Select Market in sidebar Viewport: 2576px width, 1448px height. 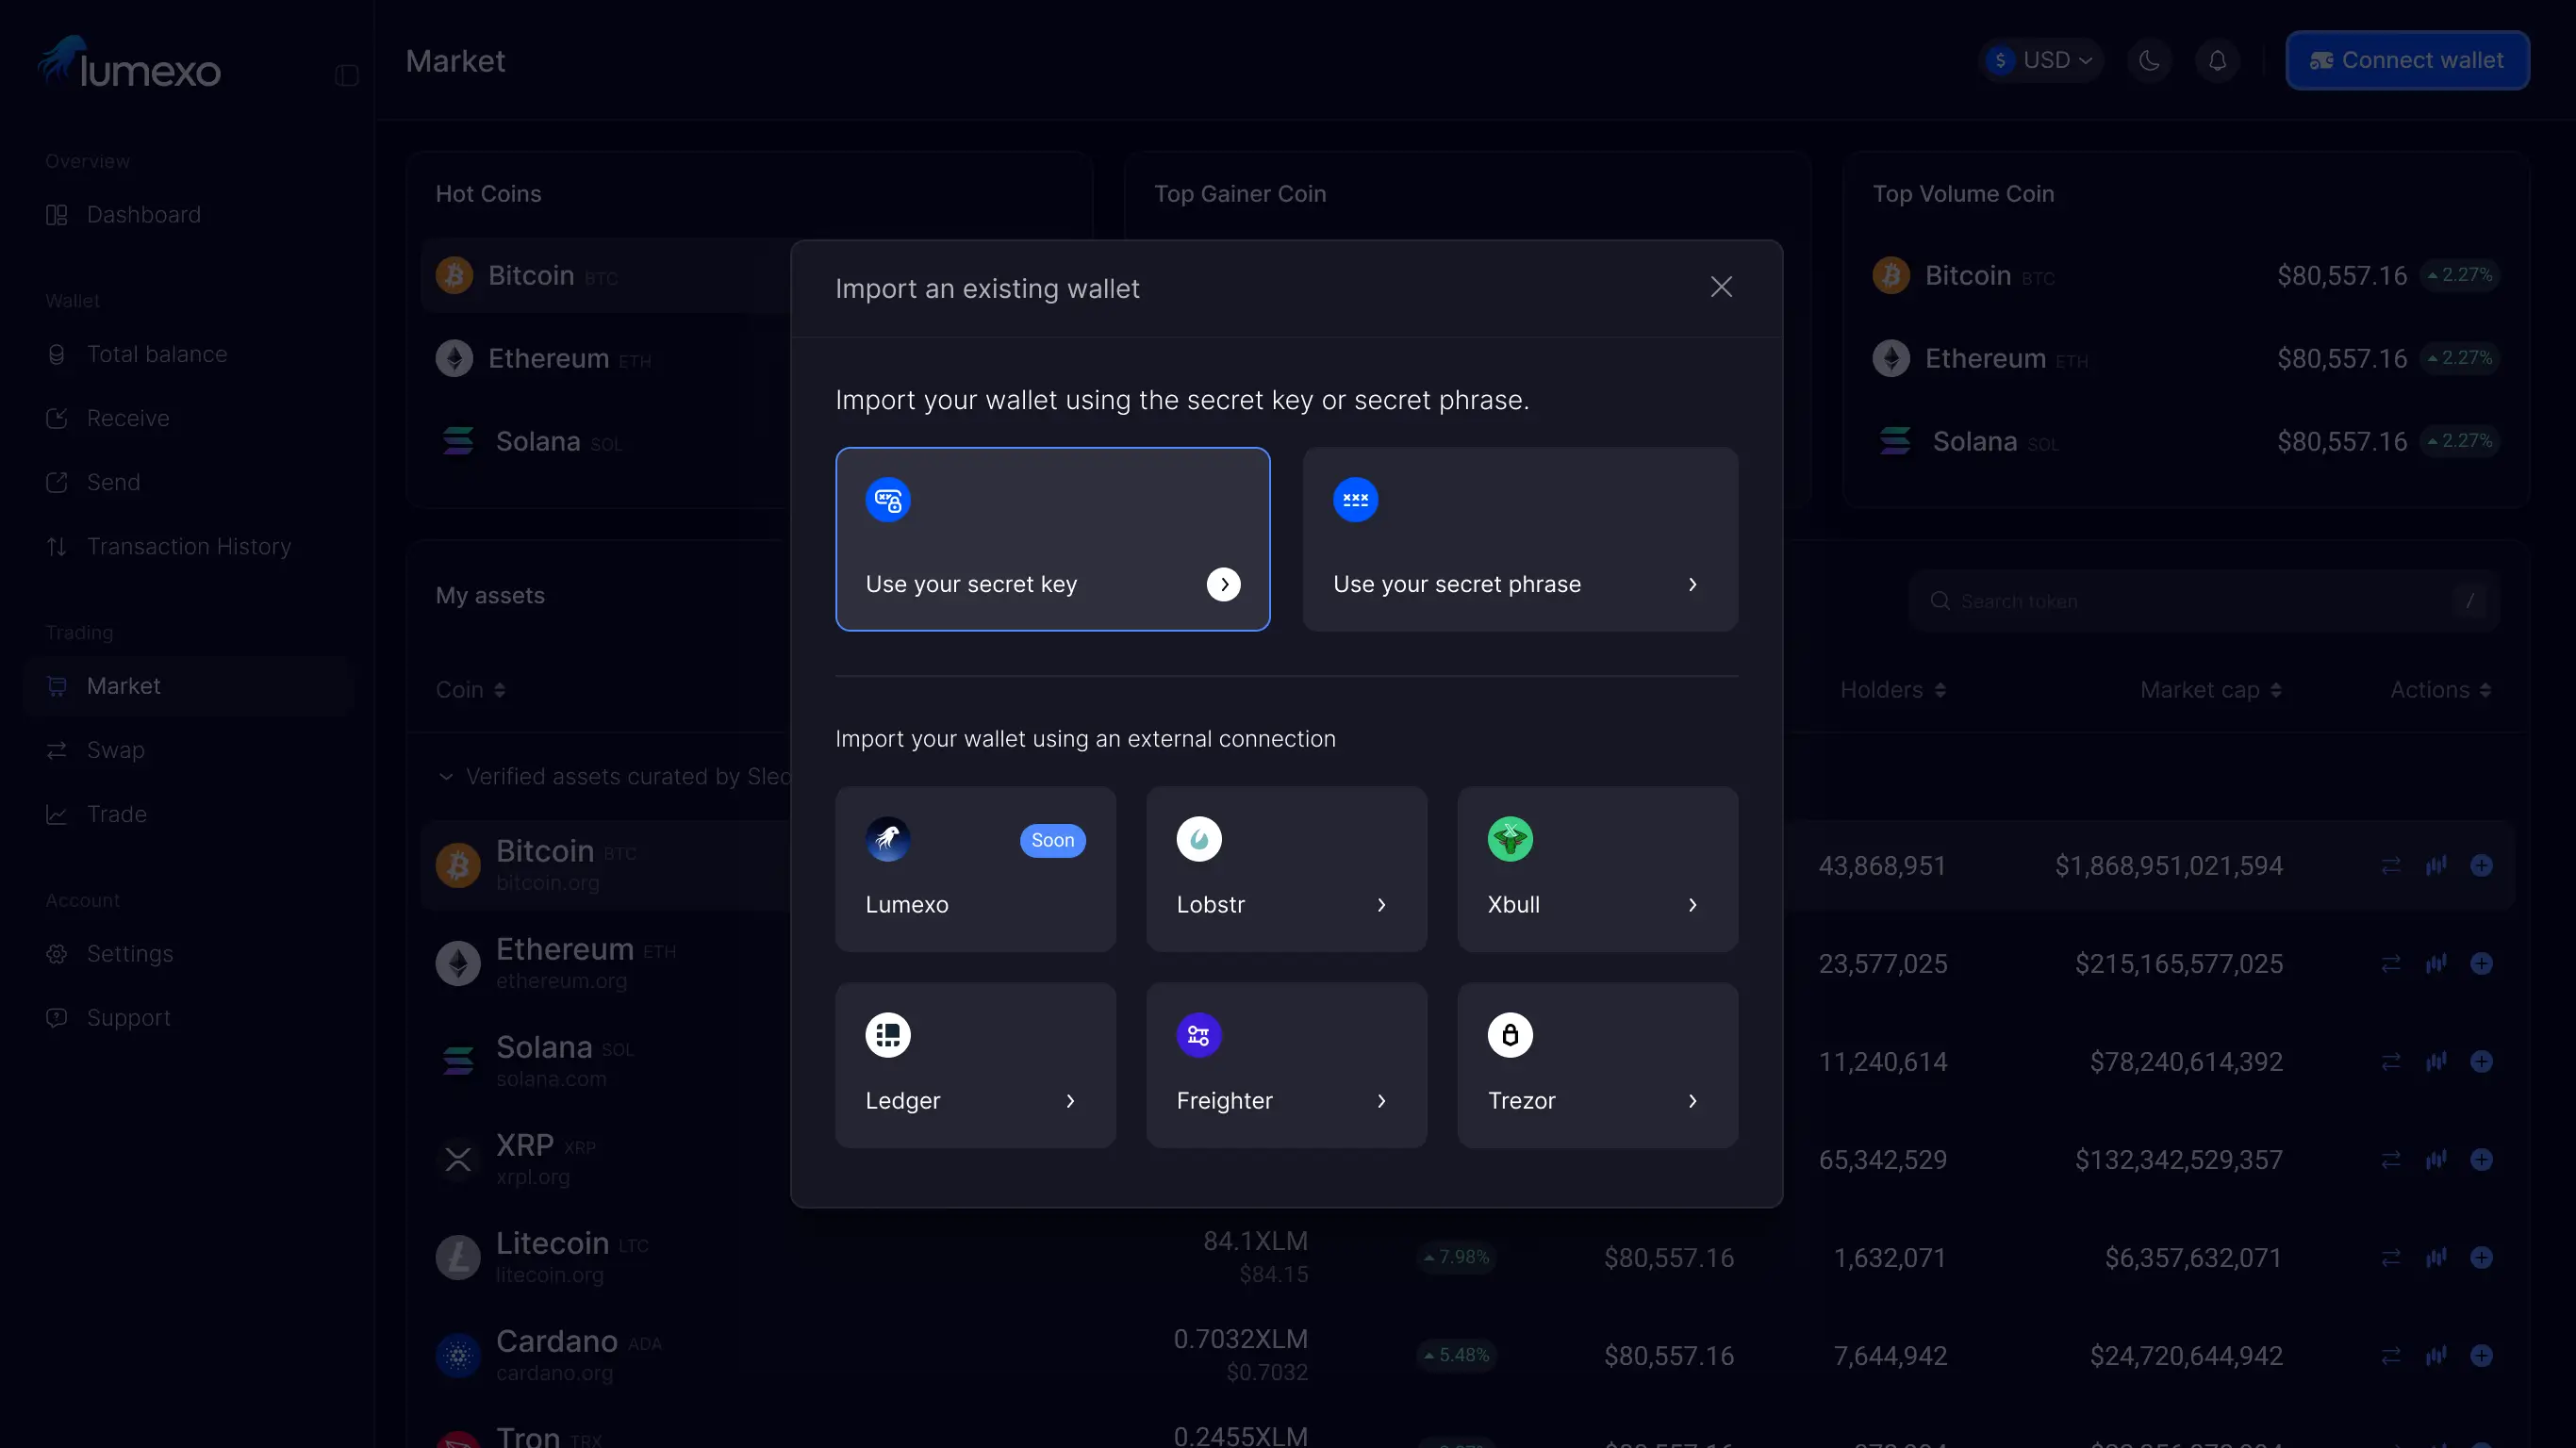(x=189, y=686)
